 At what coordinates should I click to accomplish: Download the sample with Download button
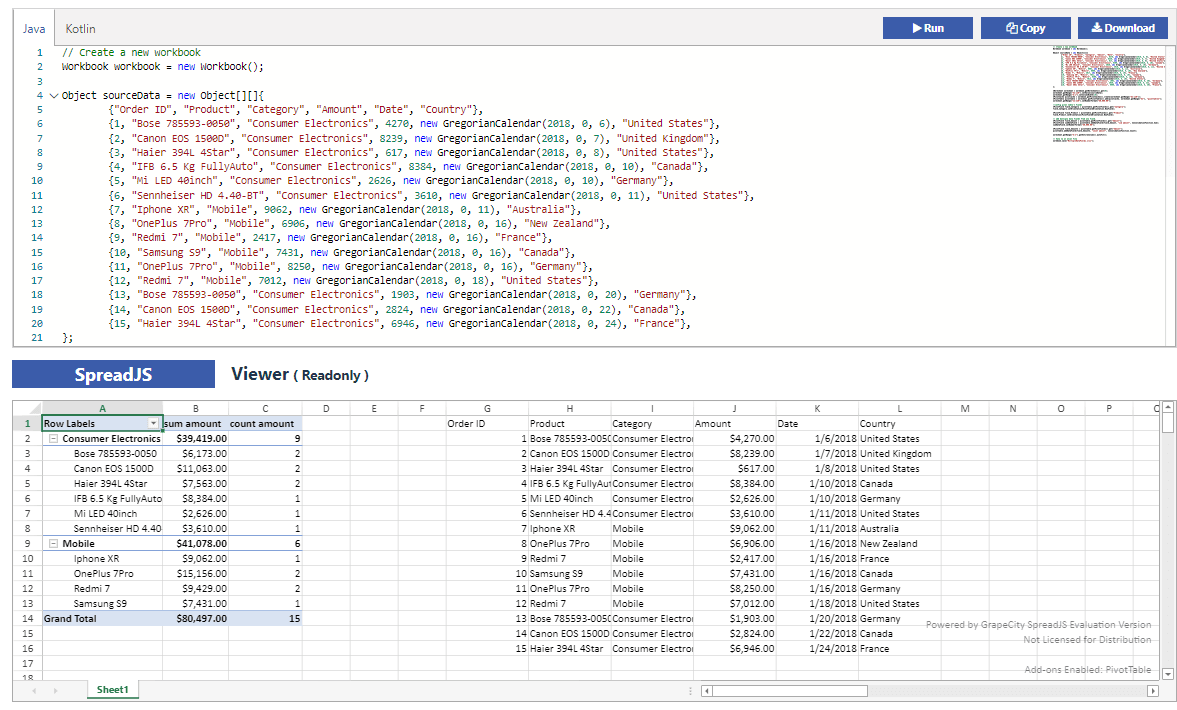pos(1123,28)
